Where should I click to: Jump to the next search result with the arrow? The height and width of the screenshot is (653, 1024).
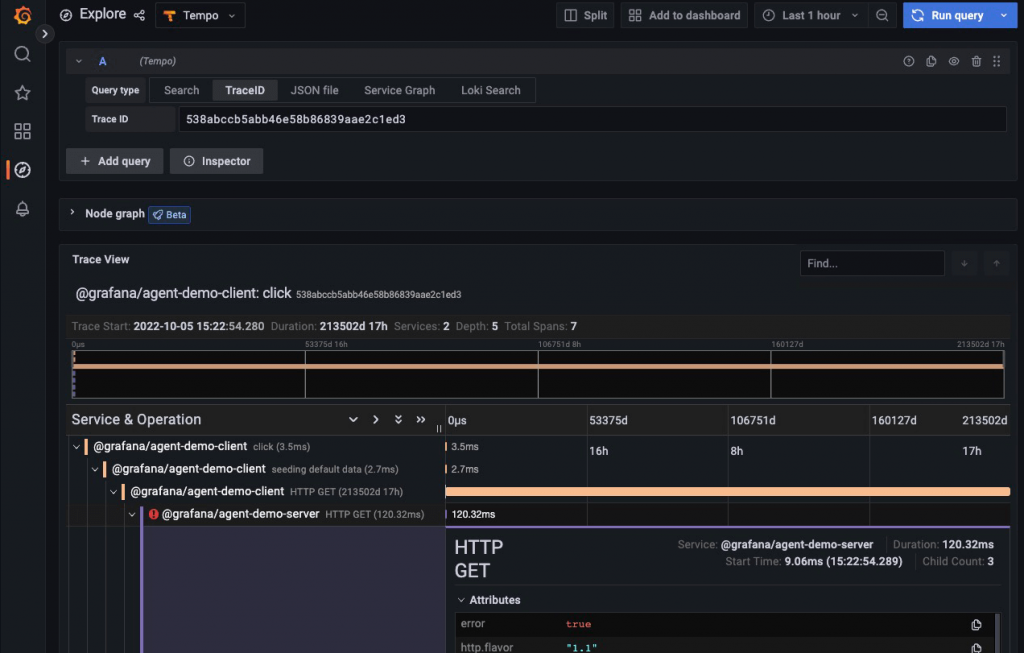[x=964, y=263]
